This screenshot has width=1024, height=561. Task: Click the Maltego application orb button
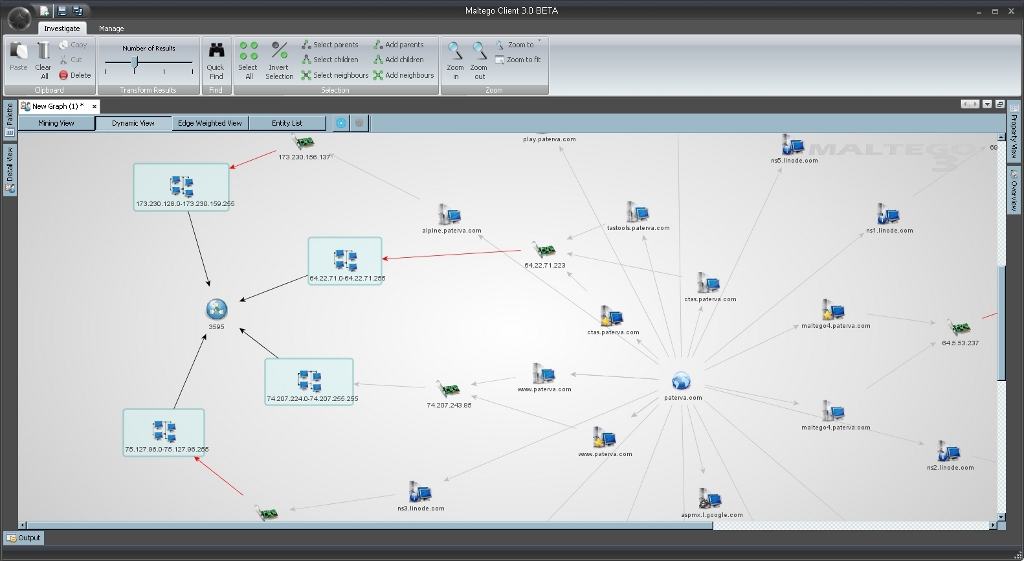[18, 16]
